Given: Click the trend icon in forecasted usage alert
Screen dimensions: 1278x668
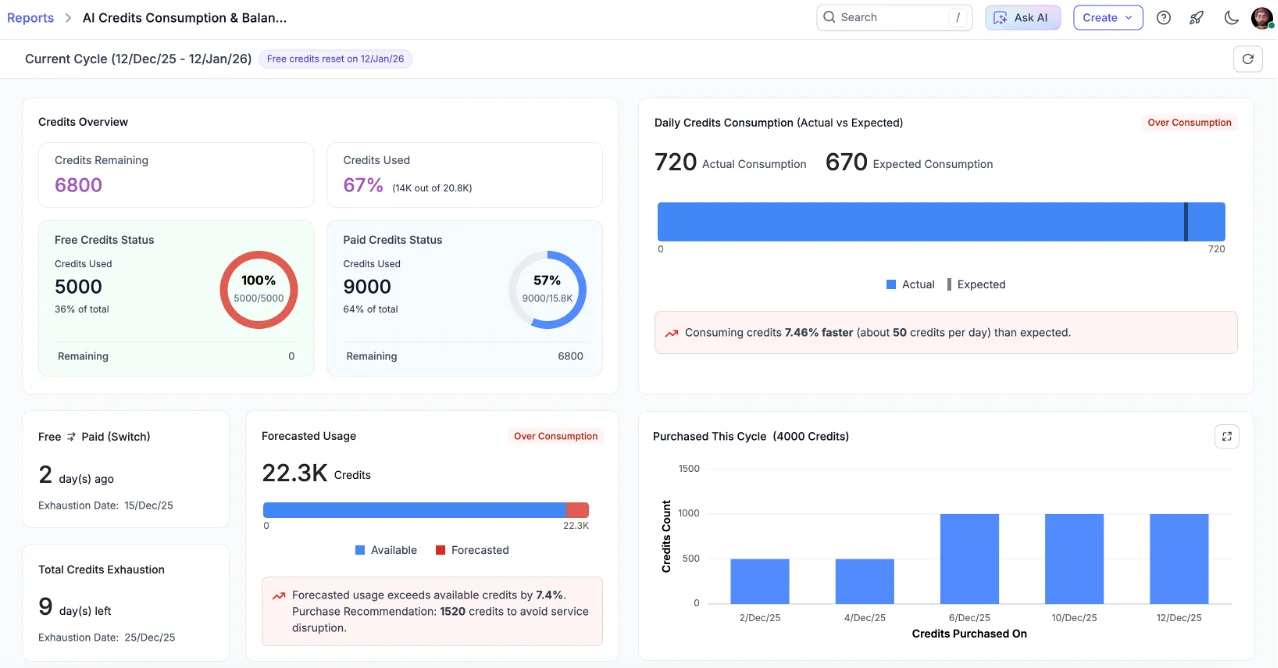Looking at the screenshot, I should (x=279, y=596).
